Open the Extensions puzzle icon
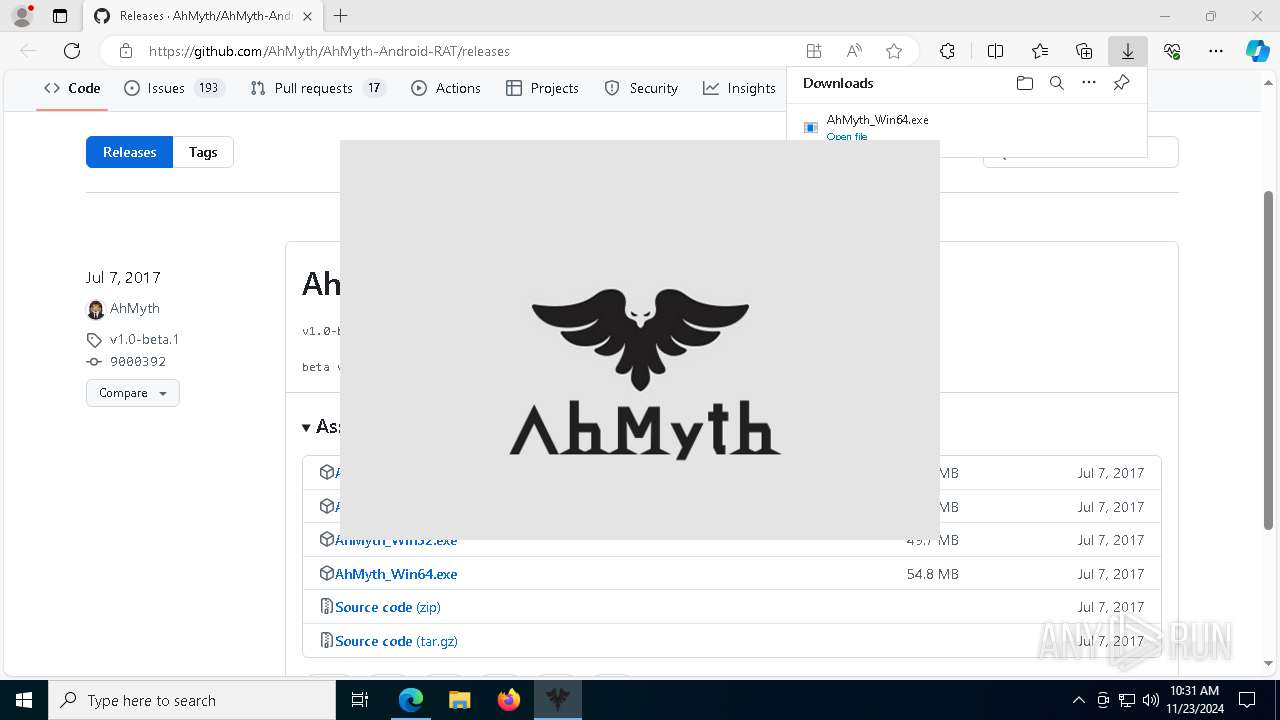This screenshot has width=1280, height=720. (947, 51)
